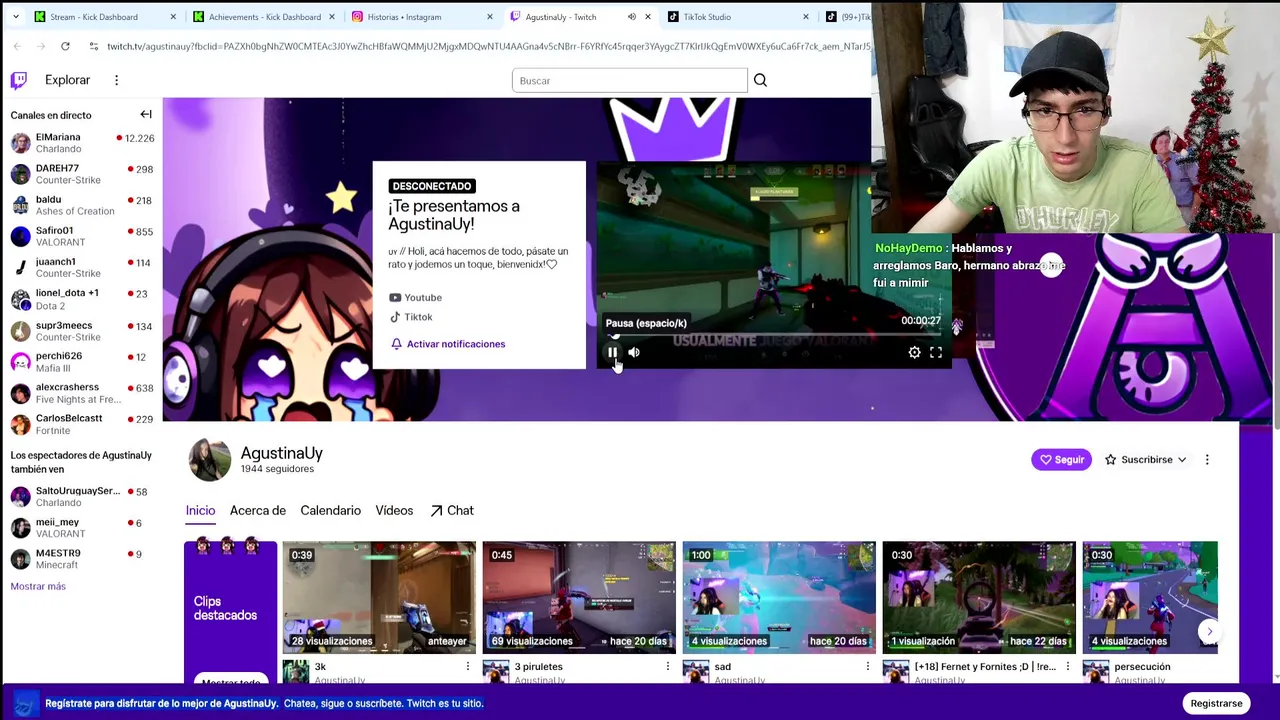Click the AgustinaUy profile avatar
Viewport: 1280px width, 720px height.
[210, 459]
